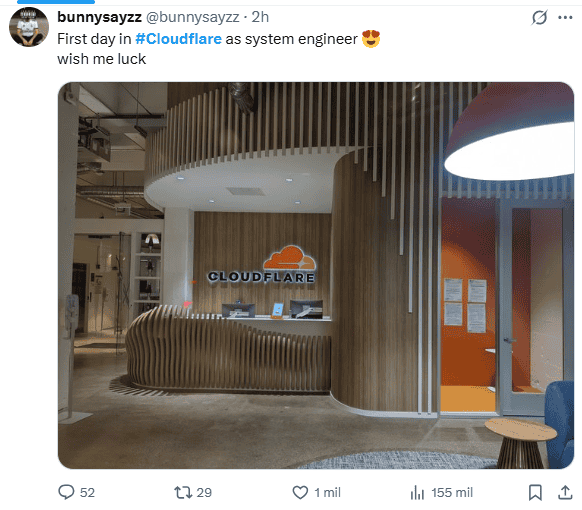Click the tweet text 'wish me luck'
This screenshot has height=510, width=582.
tap(101, 59)
